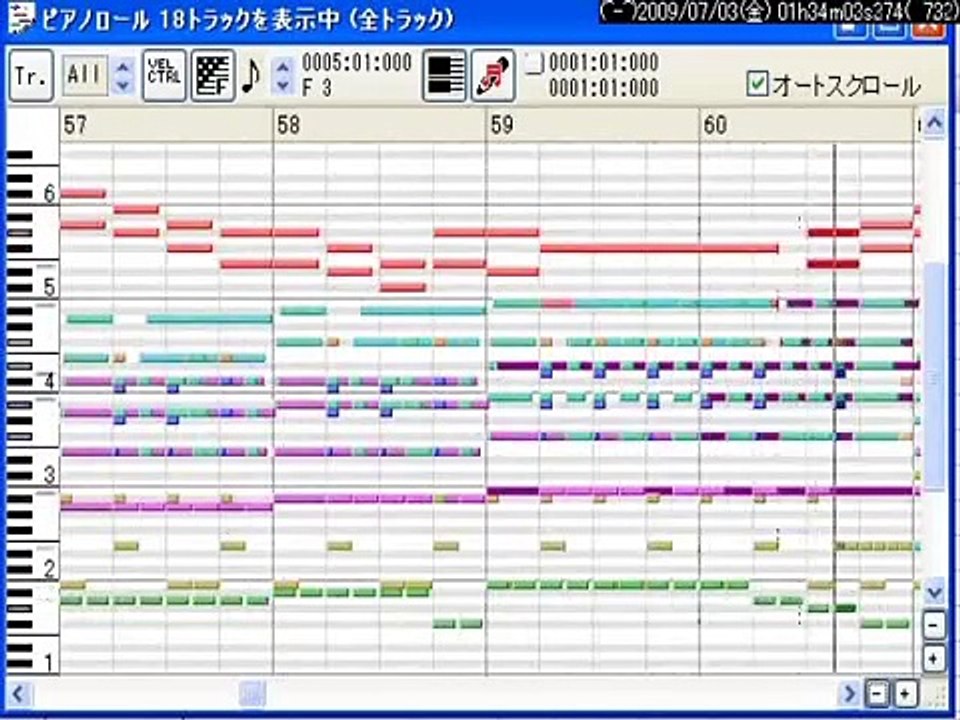
Task: Click the vertical scrollbar thumb
Action: [x=934, y=375]
